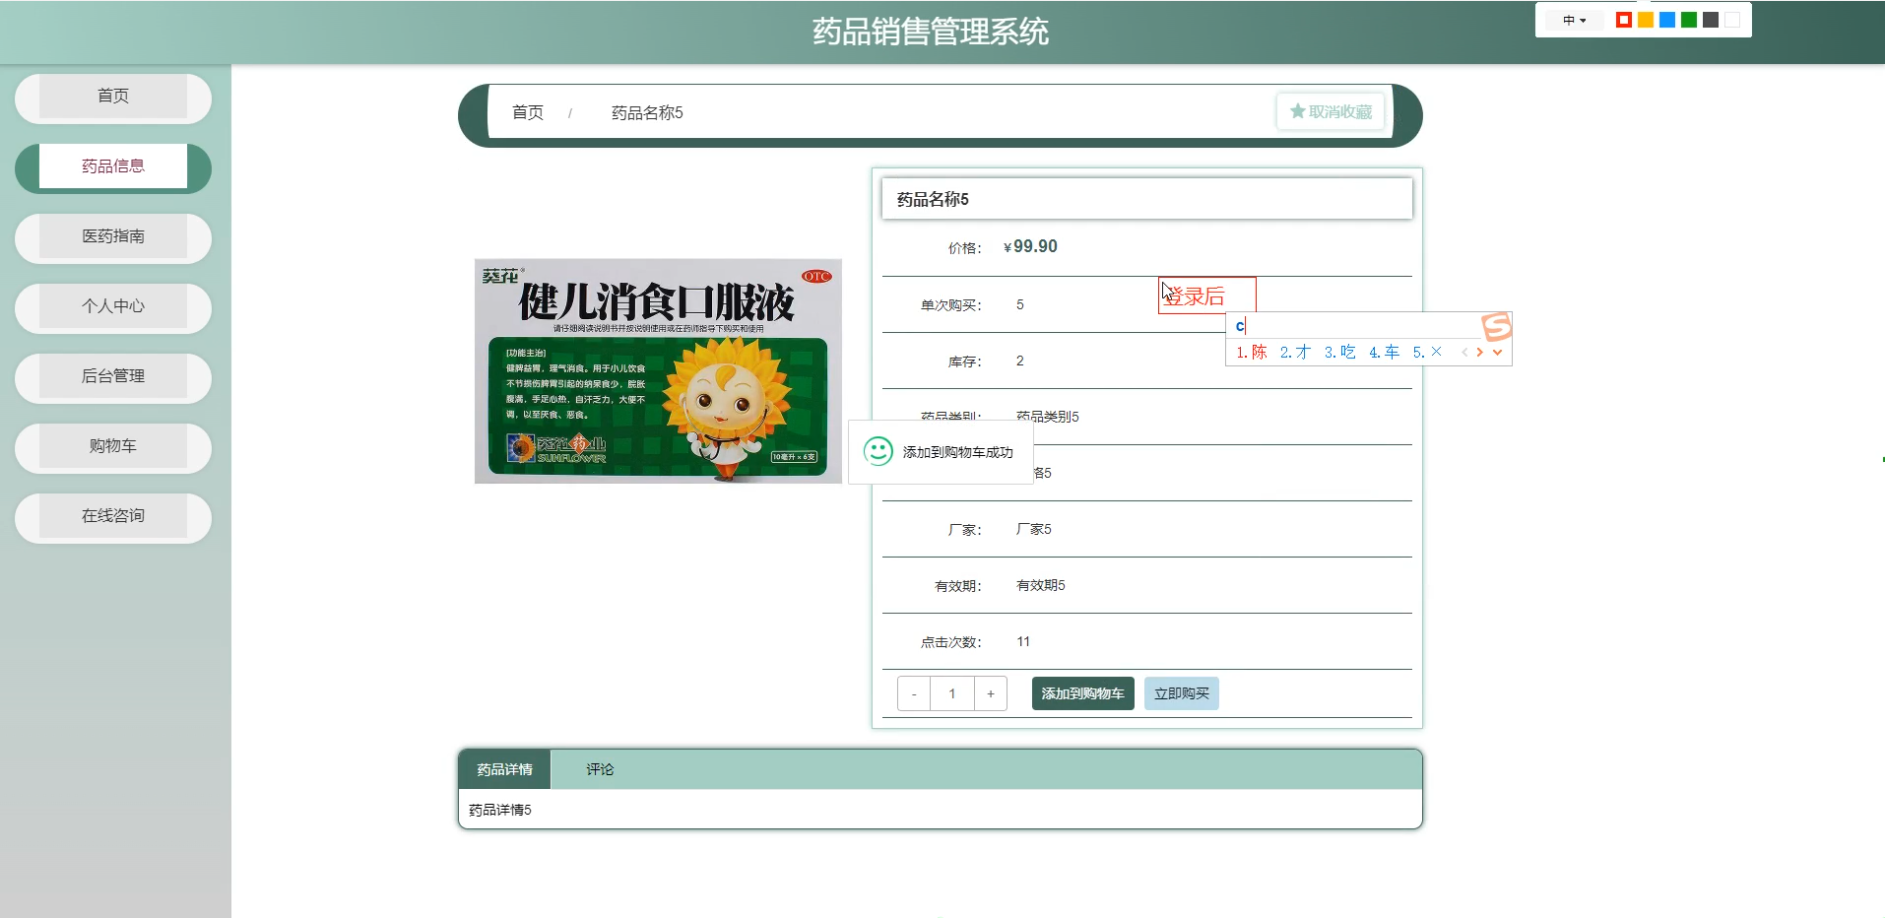Viewport: 1885px width, 918px height.
Task: Select IME candidate 4.车
Action: tap(1384, 352)
